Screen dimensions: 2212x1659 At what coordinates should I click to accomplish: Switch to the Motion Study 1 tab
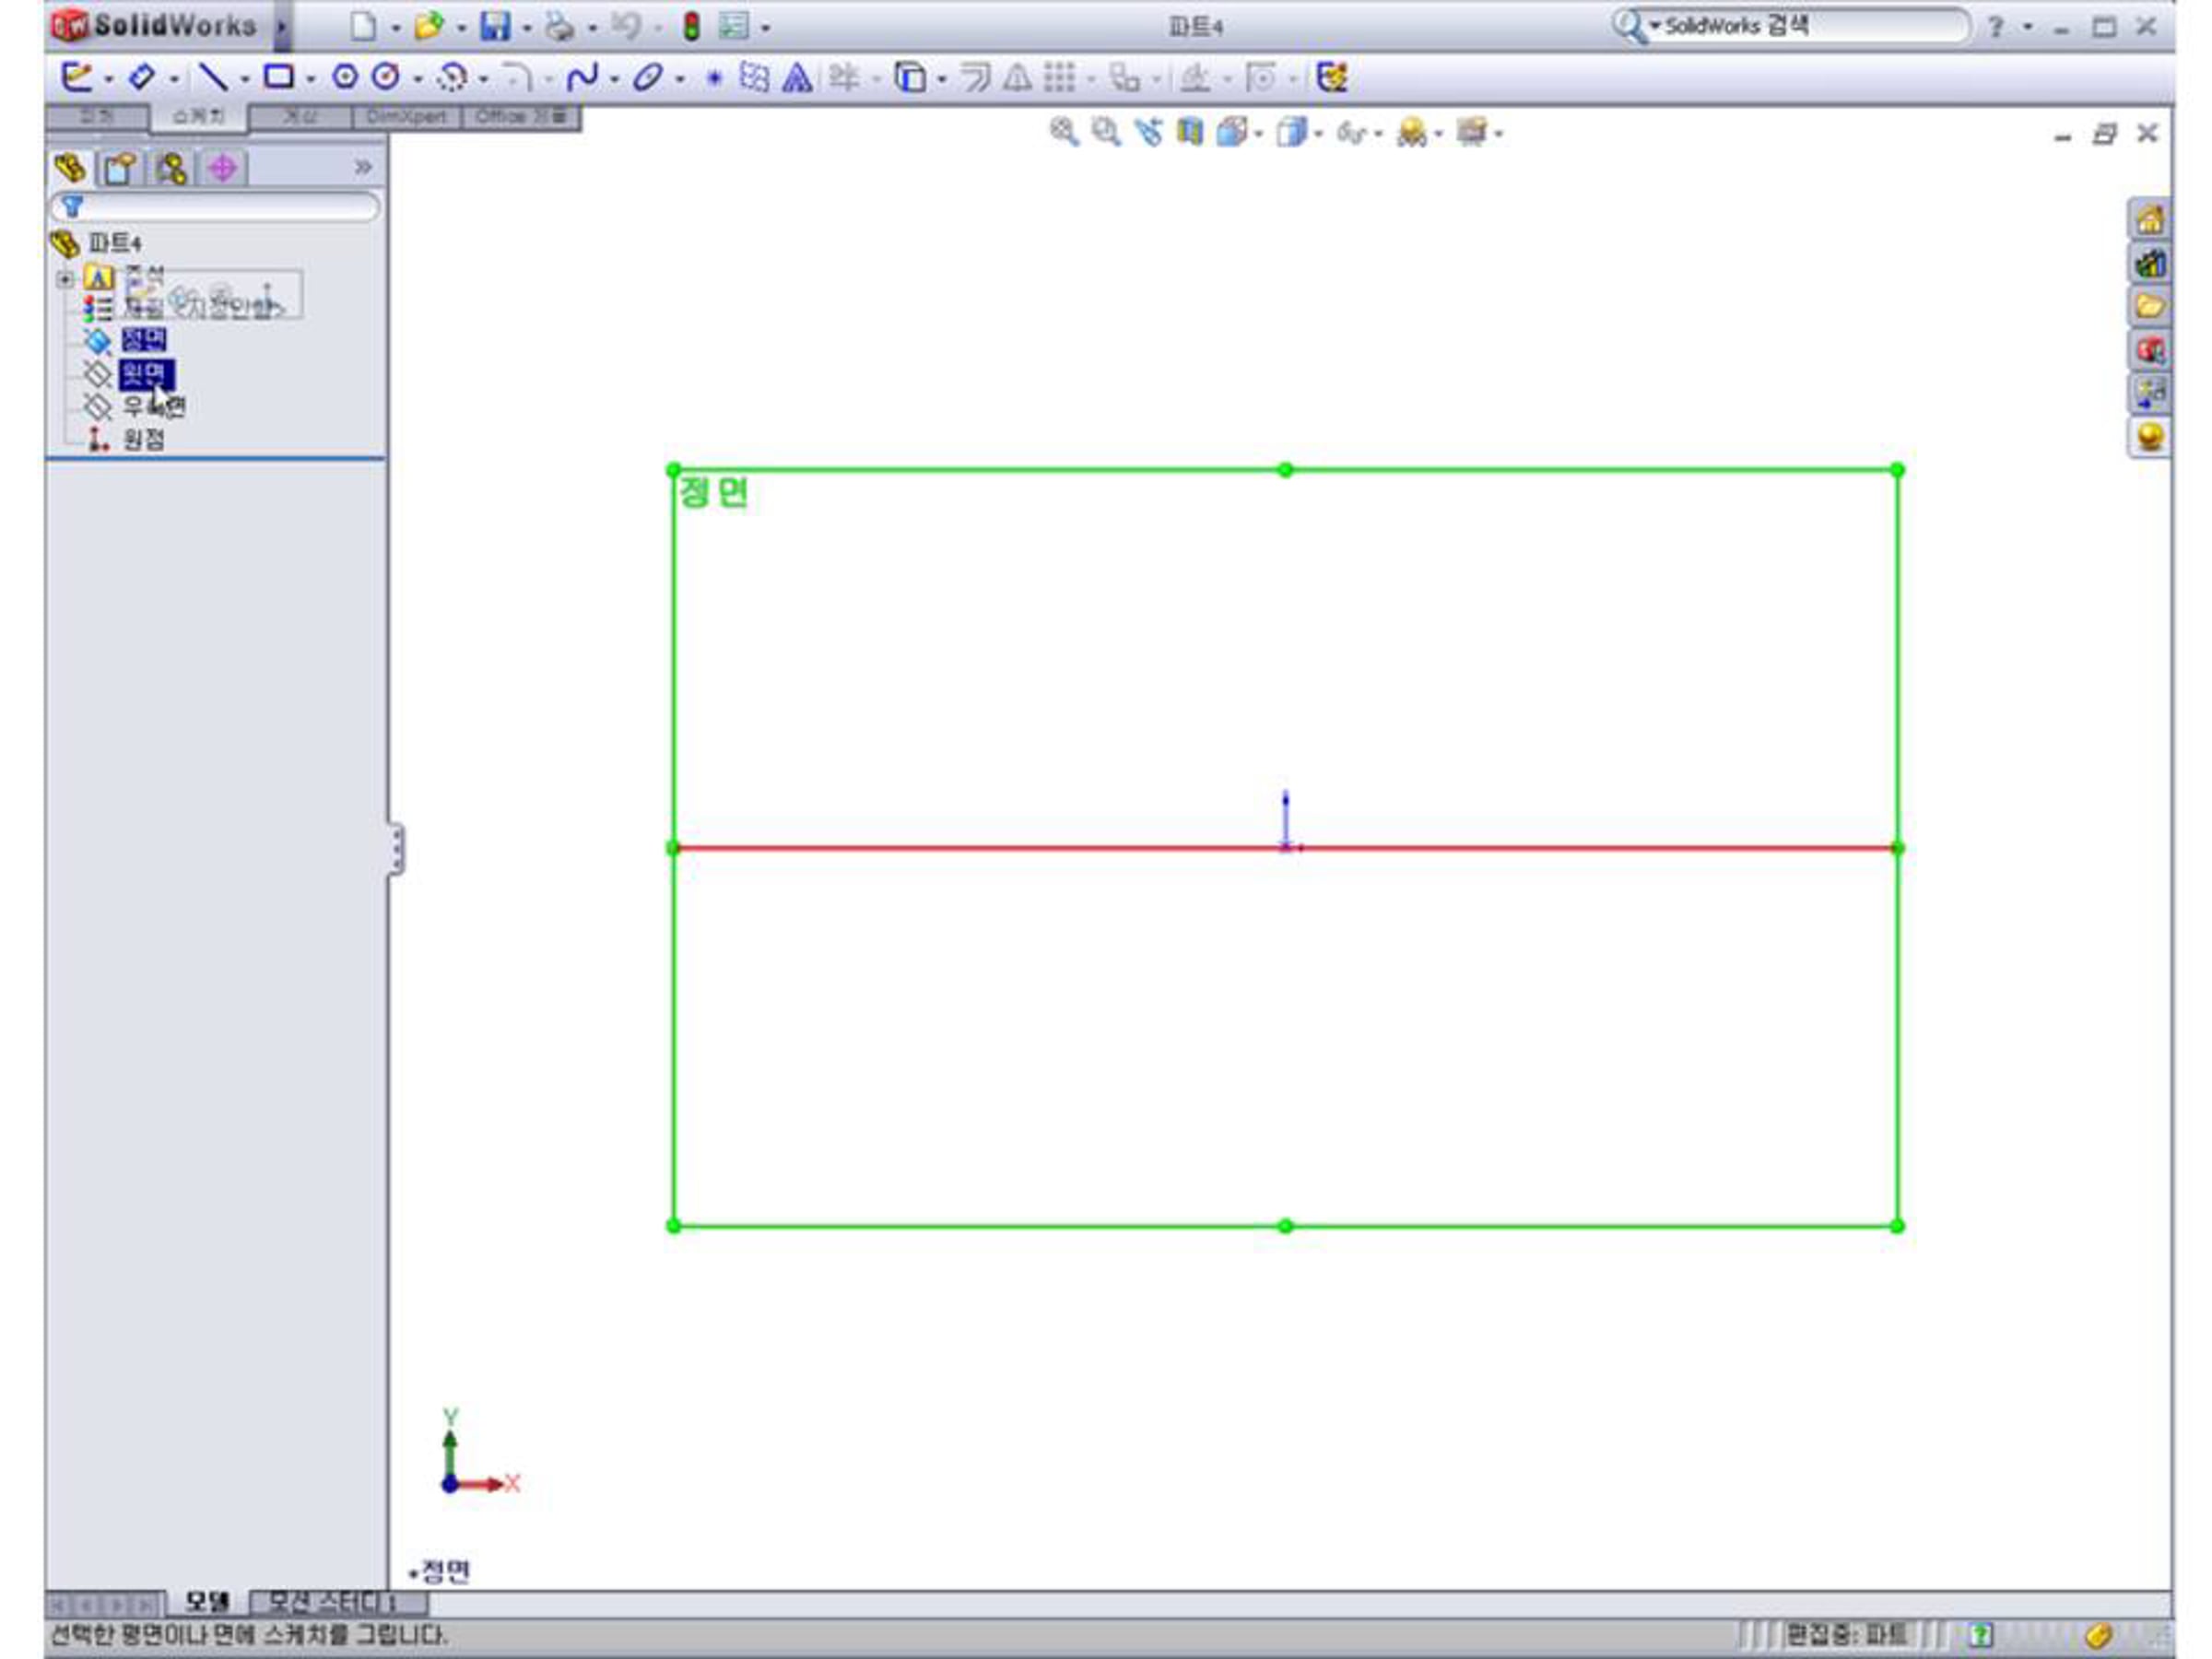point(338,1603)
